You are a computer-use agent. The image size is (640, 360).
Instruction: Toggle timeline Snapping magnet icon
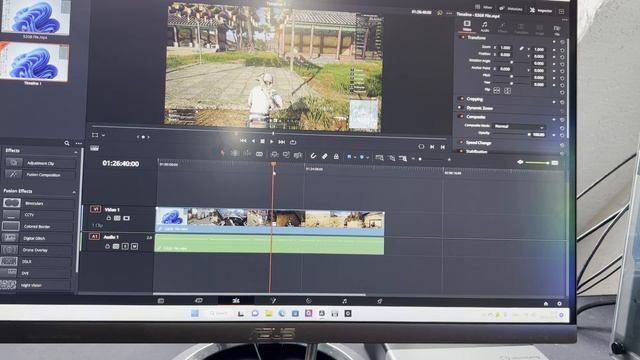pos(313,156)
